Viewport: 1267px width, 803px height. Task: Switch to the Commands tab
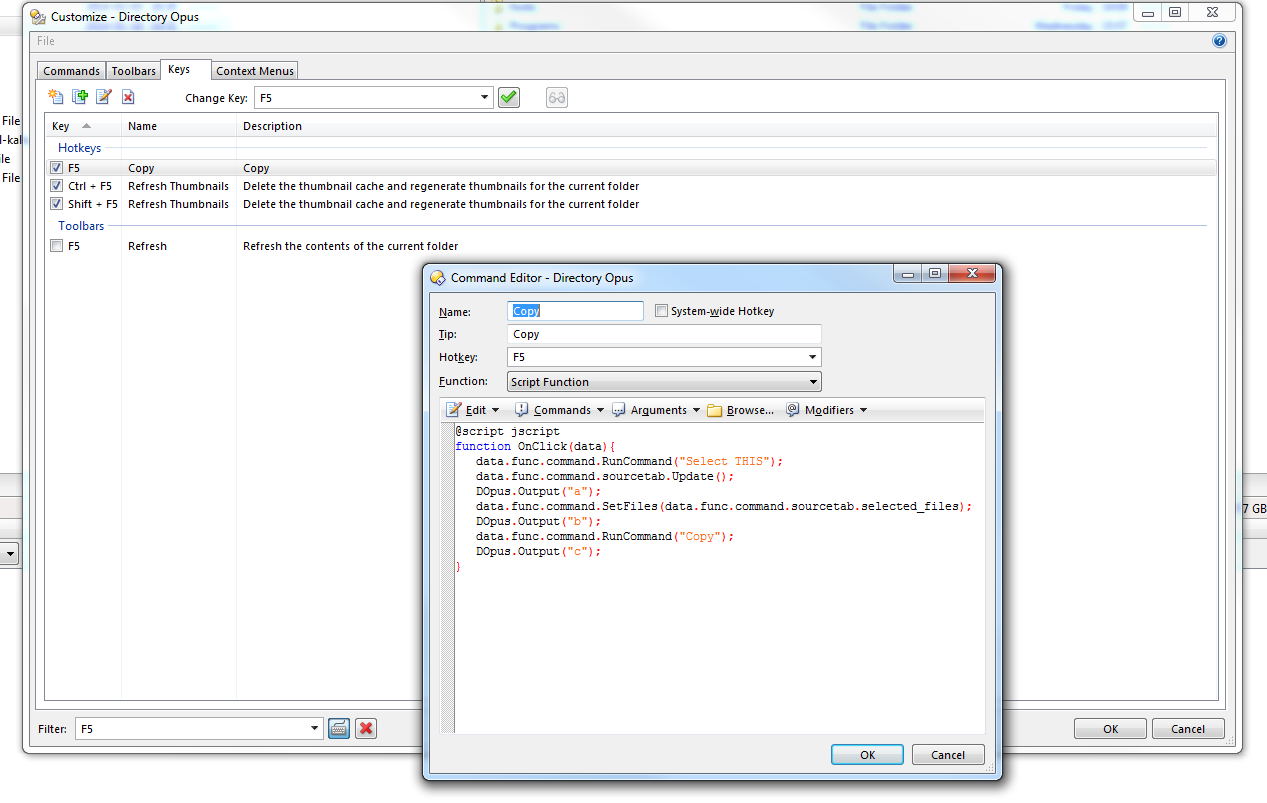coord(72,71)
